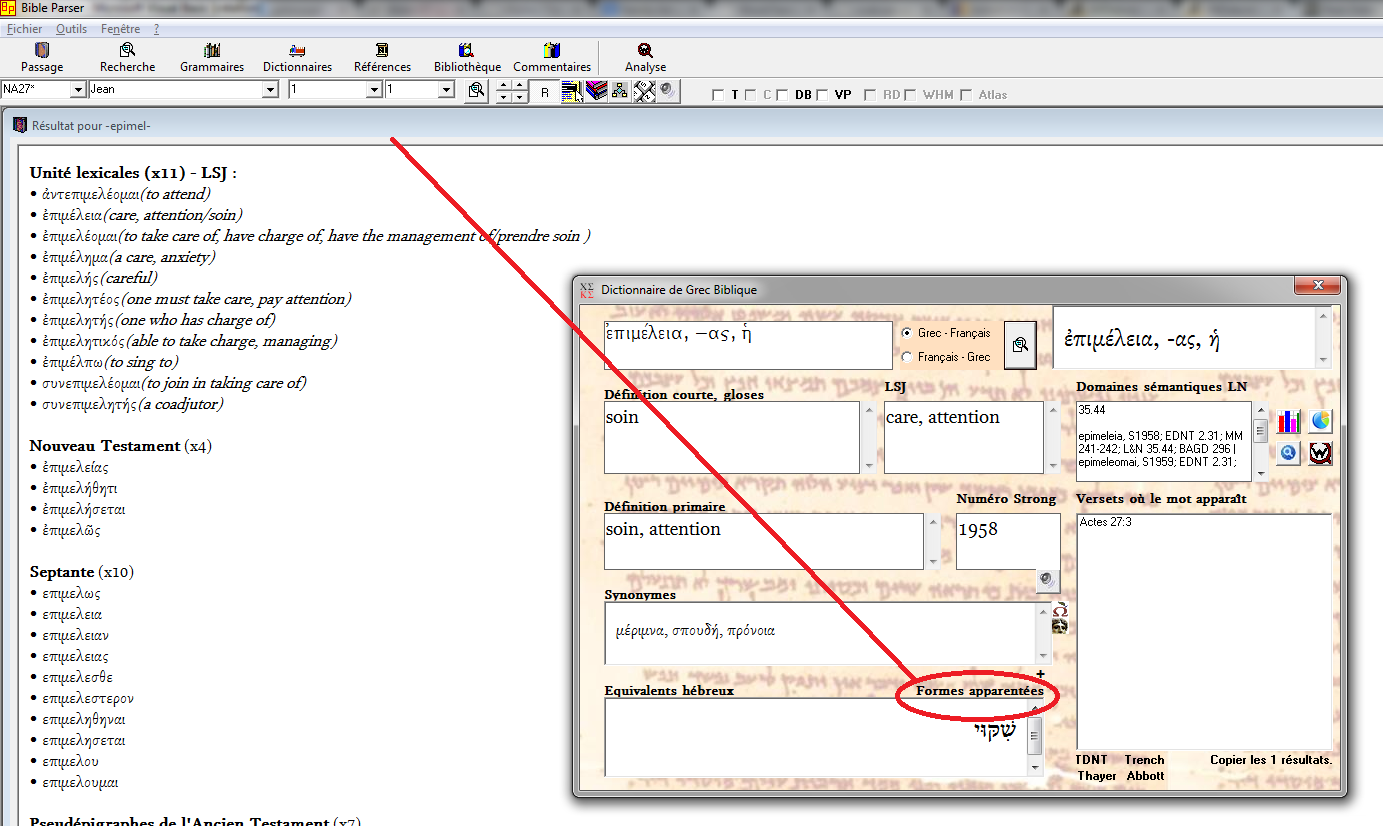This screenshot has width=1383, height=826.
Task: Toggle the WHM checkbox
Action: (910, 95)
